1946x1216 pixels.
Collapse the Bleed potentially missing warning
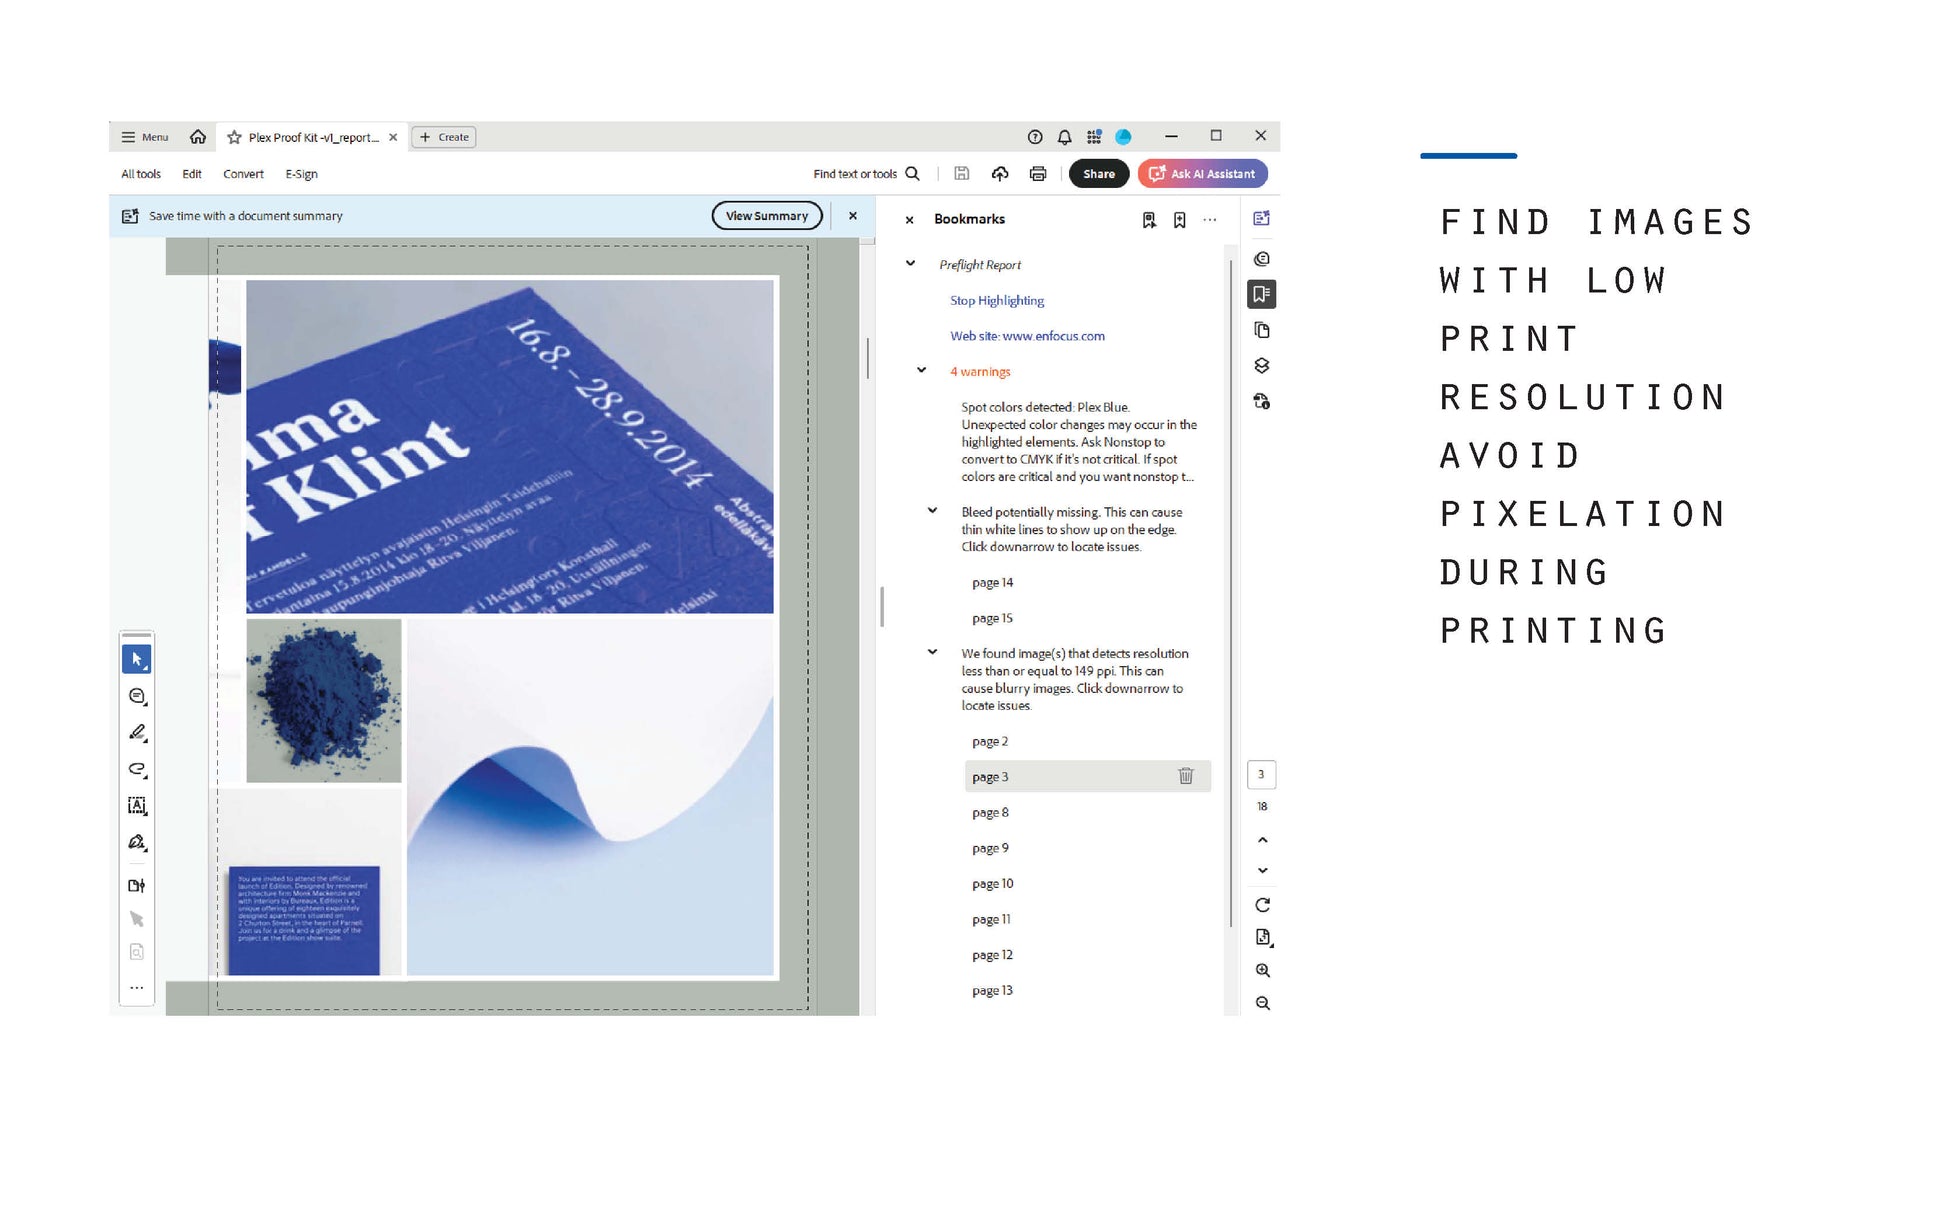tap(932, 511)
